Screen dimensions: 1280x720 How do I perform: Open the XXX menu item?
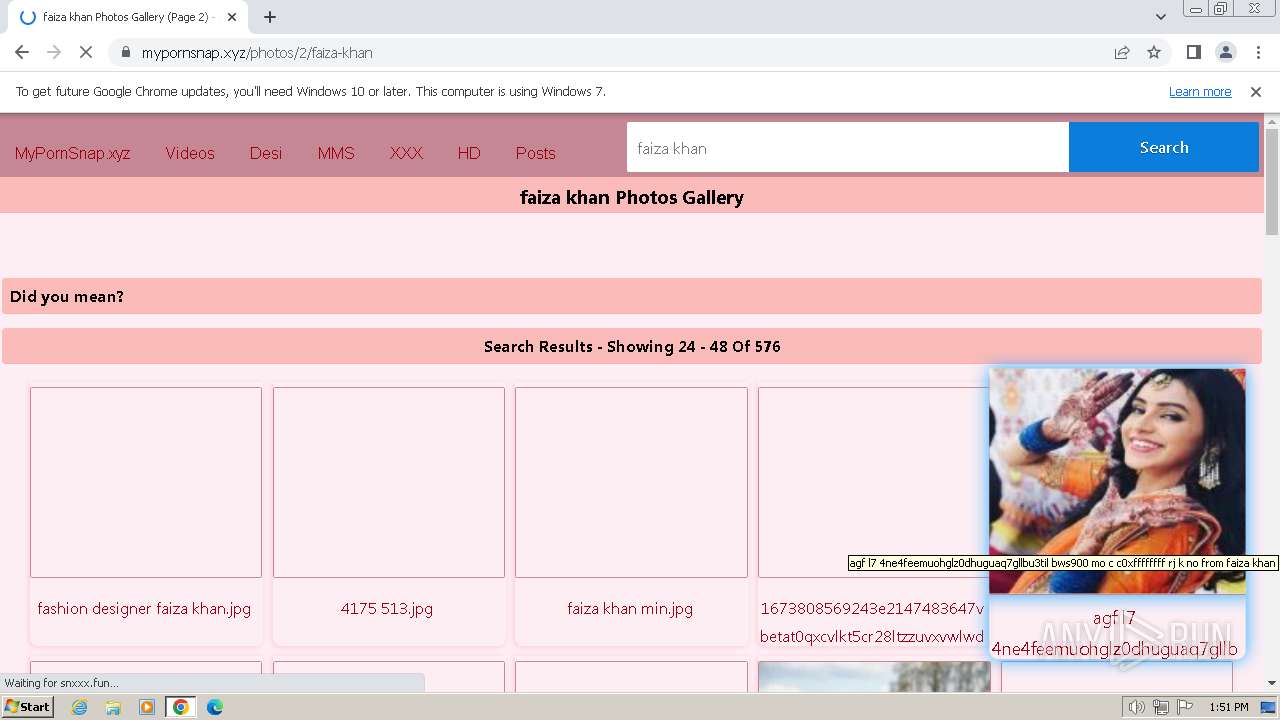point(406,153)
